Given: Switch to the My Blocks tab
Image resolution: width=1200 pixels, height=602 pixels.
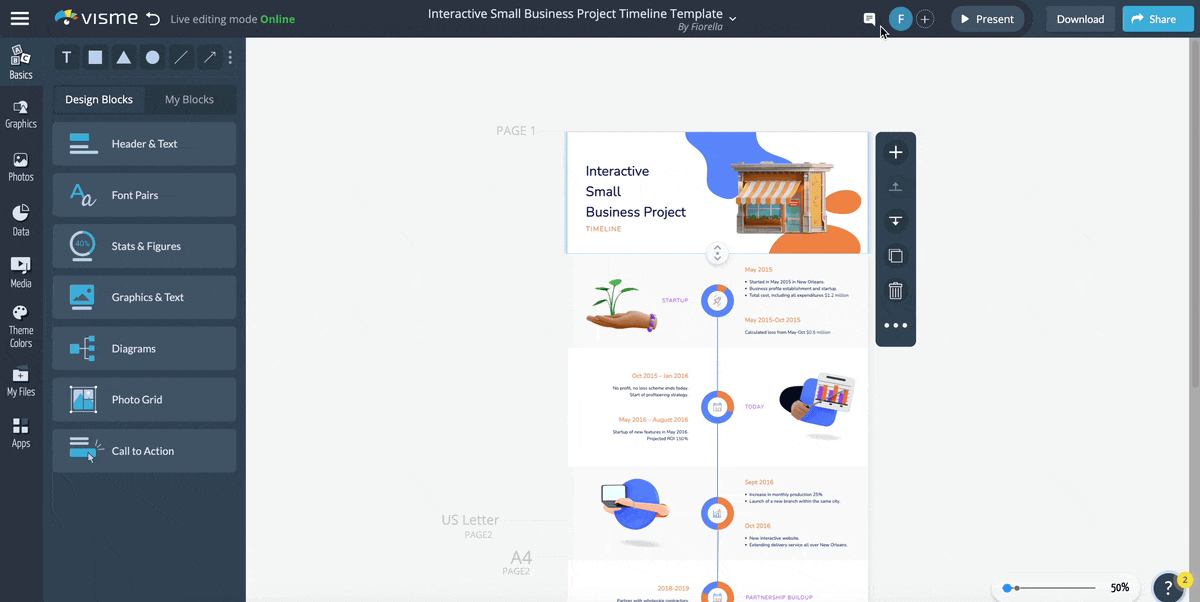Looking at the screenshot, I should 189,99.
